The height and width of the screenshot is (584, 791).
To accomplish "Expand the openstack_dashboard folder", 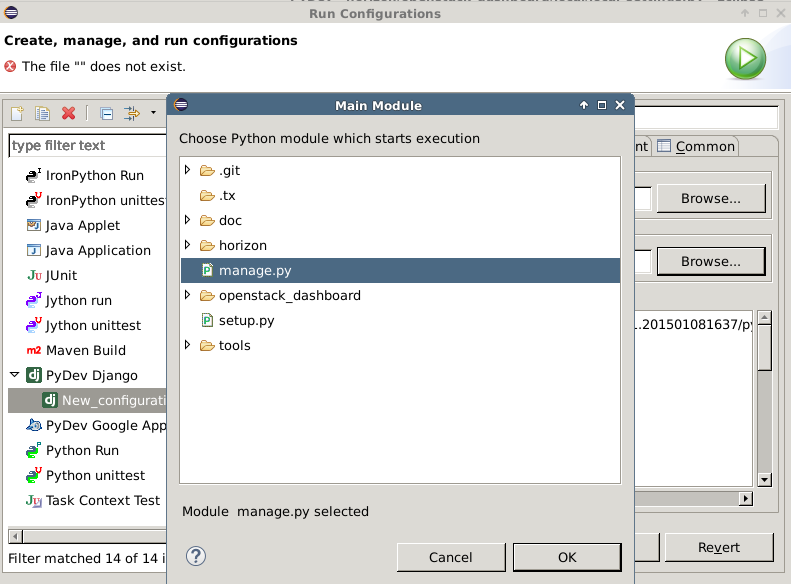I will pyautogui.click(x=188, y=295).
